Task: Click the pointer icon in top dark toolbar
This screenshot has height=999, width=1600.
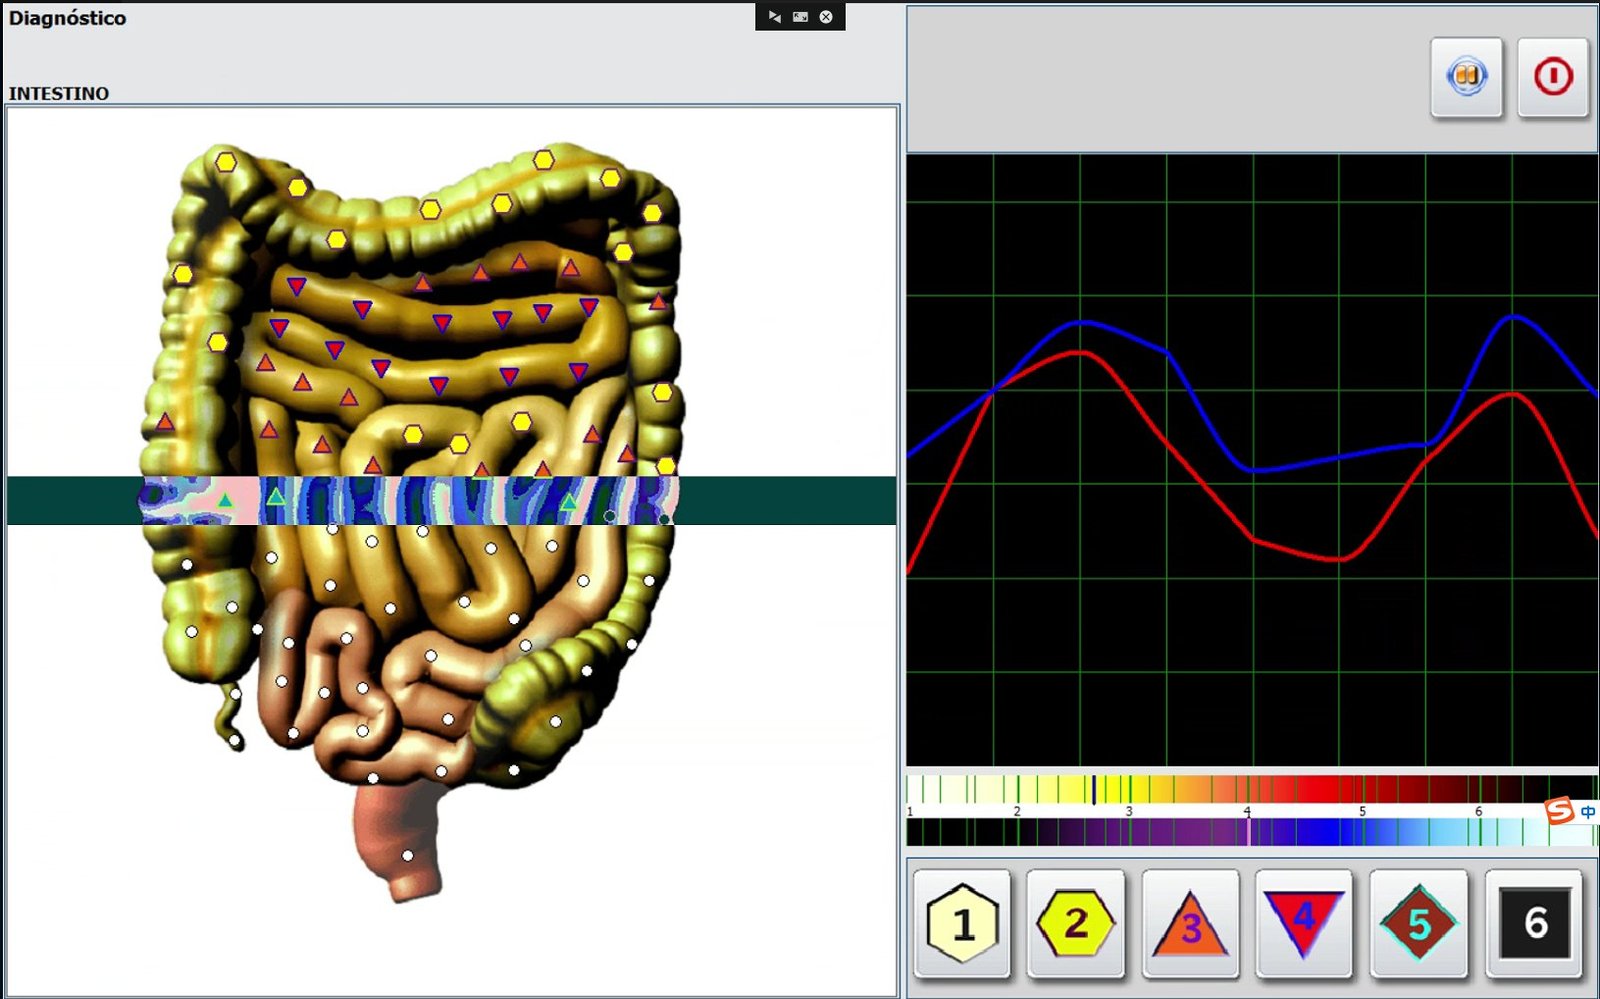Action: [774, 17]
